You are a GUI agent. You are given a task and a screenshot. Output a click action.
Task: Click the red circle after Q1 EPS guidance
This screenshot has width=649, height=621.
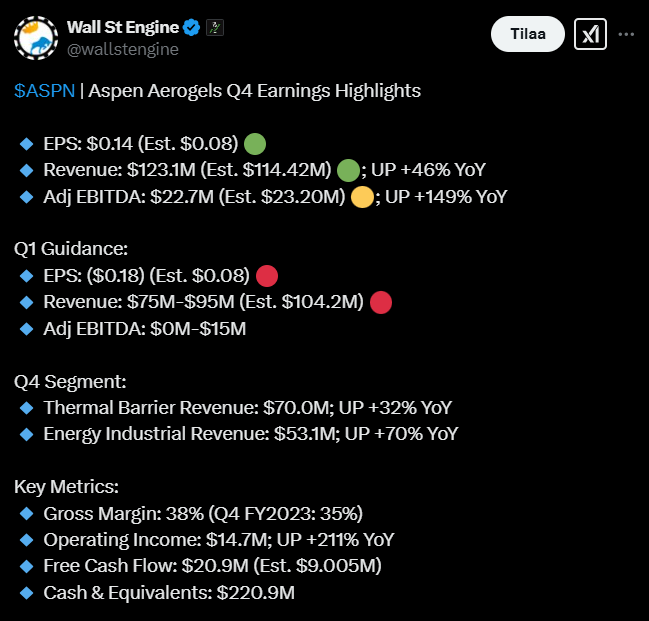point(266,275)
